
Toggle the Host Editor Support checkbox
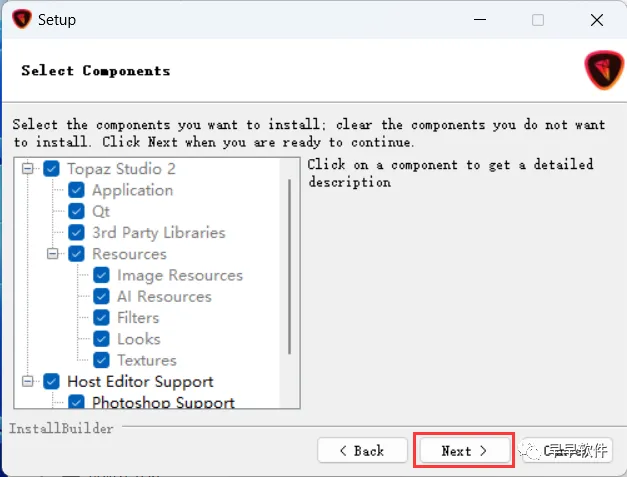point(51,381)
